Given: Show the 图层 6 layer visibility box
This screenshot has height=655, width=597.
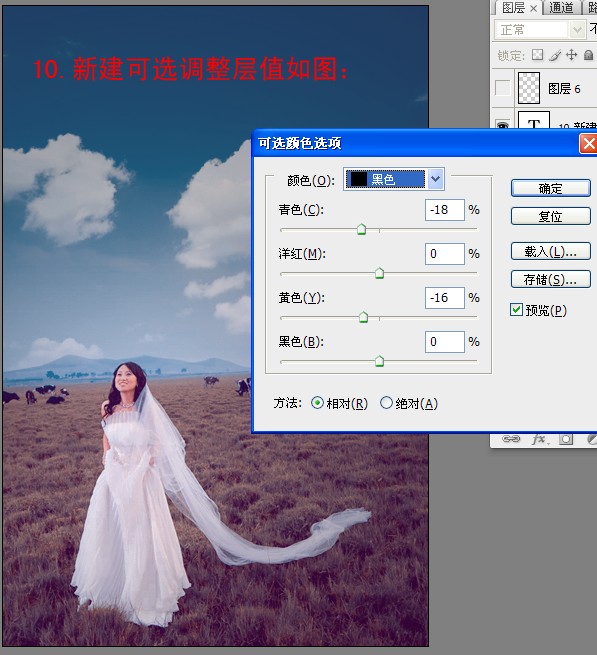Looking at the screenshot, I should click(502, 88).
